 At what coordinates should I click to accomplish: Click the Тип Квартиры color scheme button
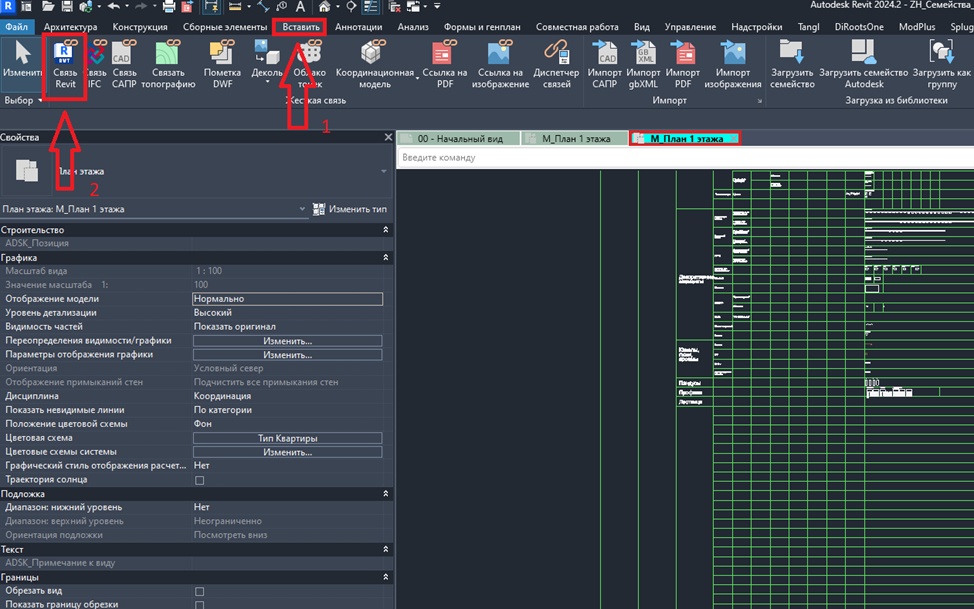click(288, 438)
